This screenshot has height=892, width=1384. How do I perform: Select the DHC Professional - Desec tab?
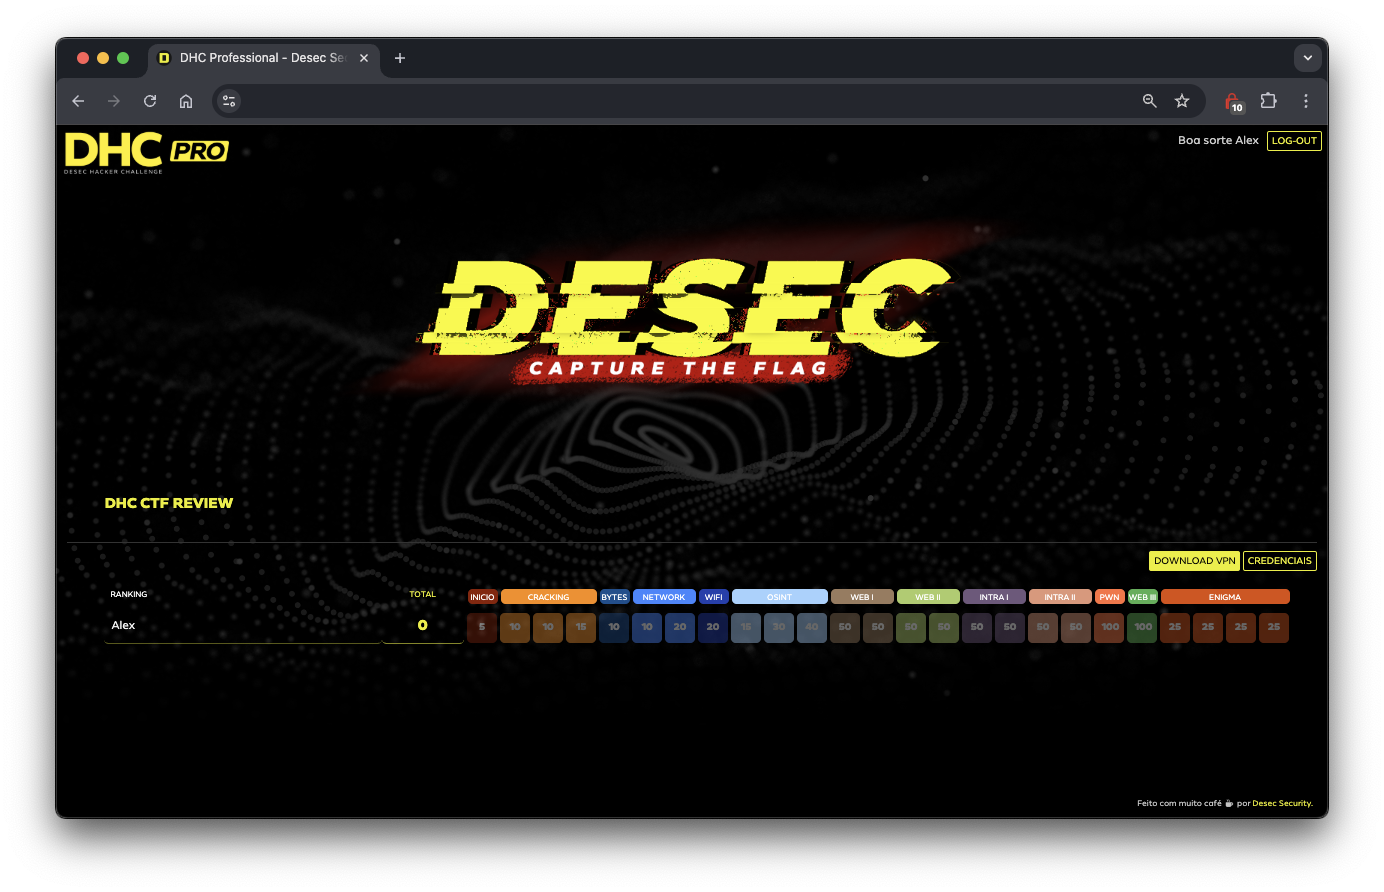tap(264, 58)
